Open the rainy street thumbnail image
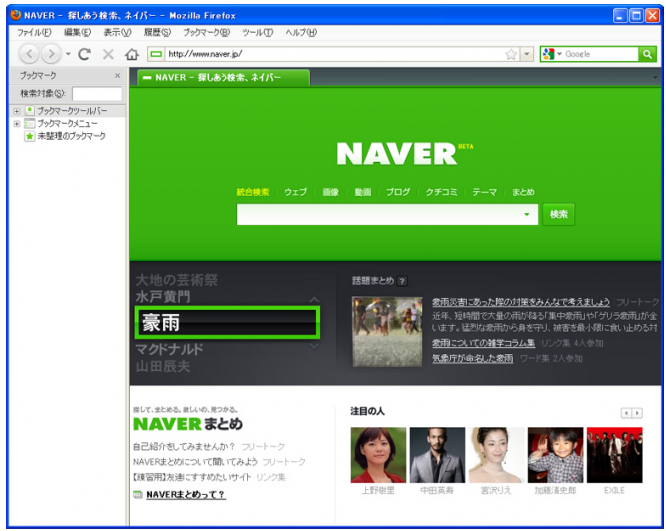 click(387, 332)
